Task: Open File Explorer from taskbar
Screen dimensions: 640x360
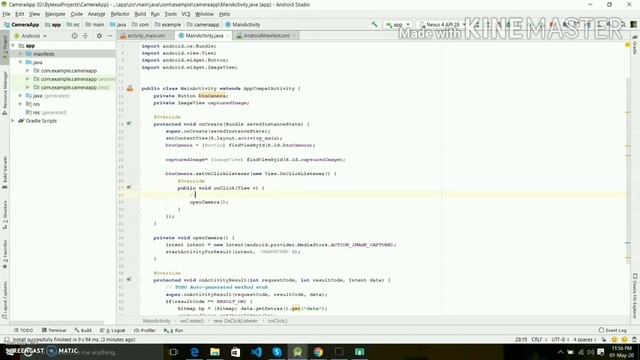Action: click(x=215, y=352)
